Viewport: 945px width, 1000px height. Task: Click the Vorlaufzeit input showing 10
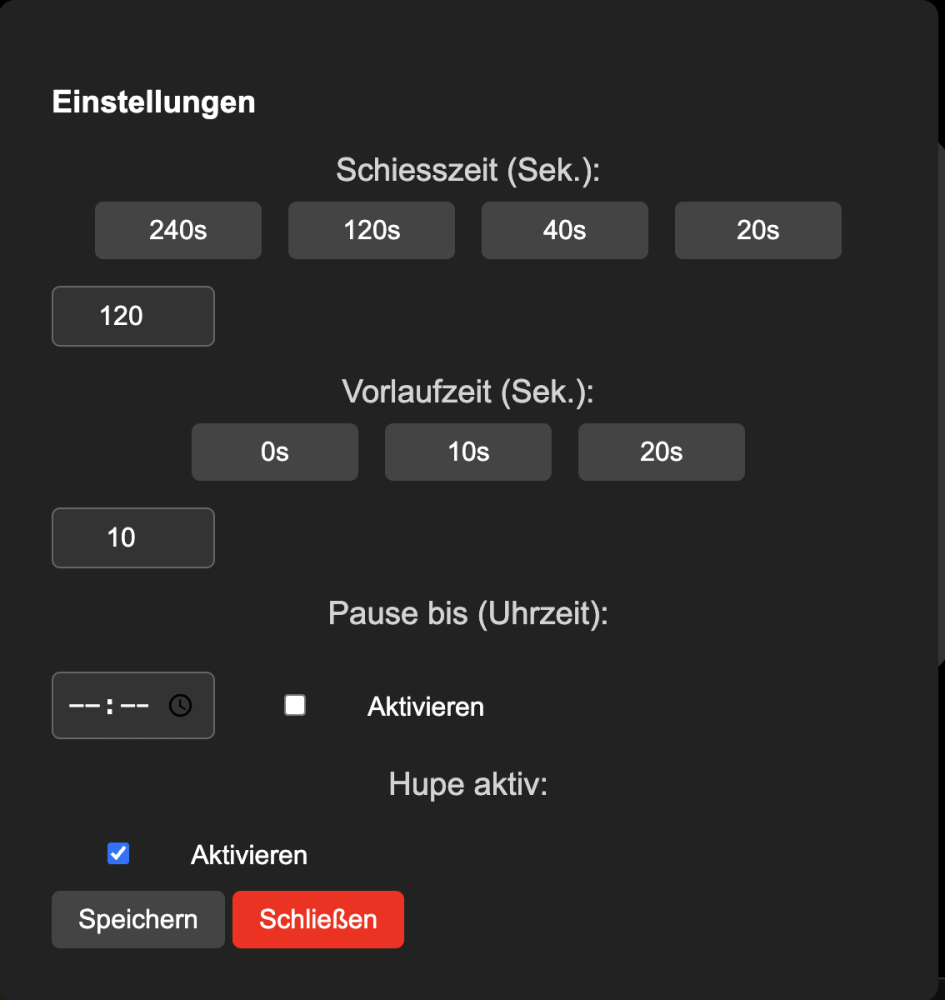pos(133,538)
